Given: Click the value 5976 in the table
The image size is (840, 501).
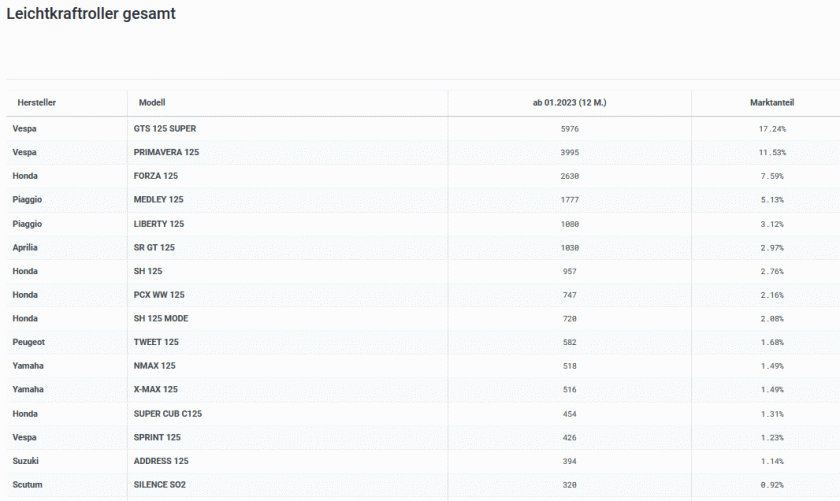Looking at the screenshot, I should [x=569, y=129].
